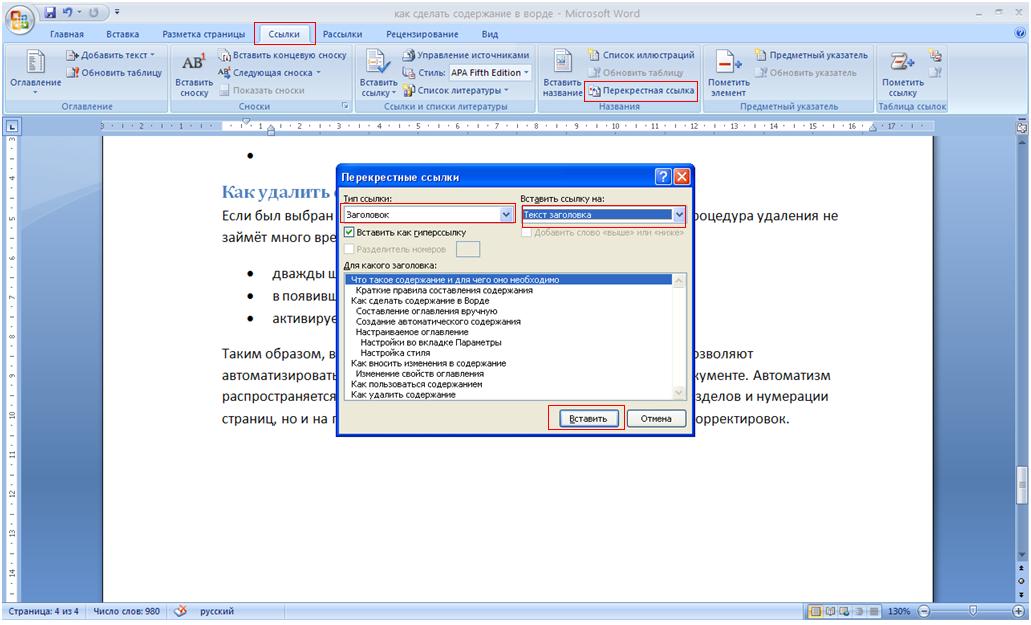
Task: Click the Предметный указатель icon
Action: 811,56
